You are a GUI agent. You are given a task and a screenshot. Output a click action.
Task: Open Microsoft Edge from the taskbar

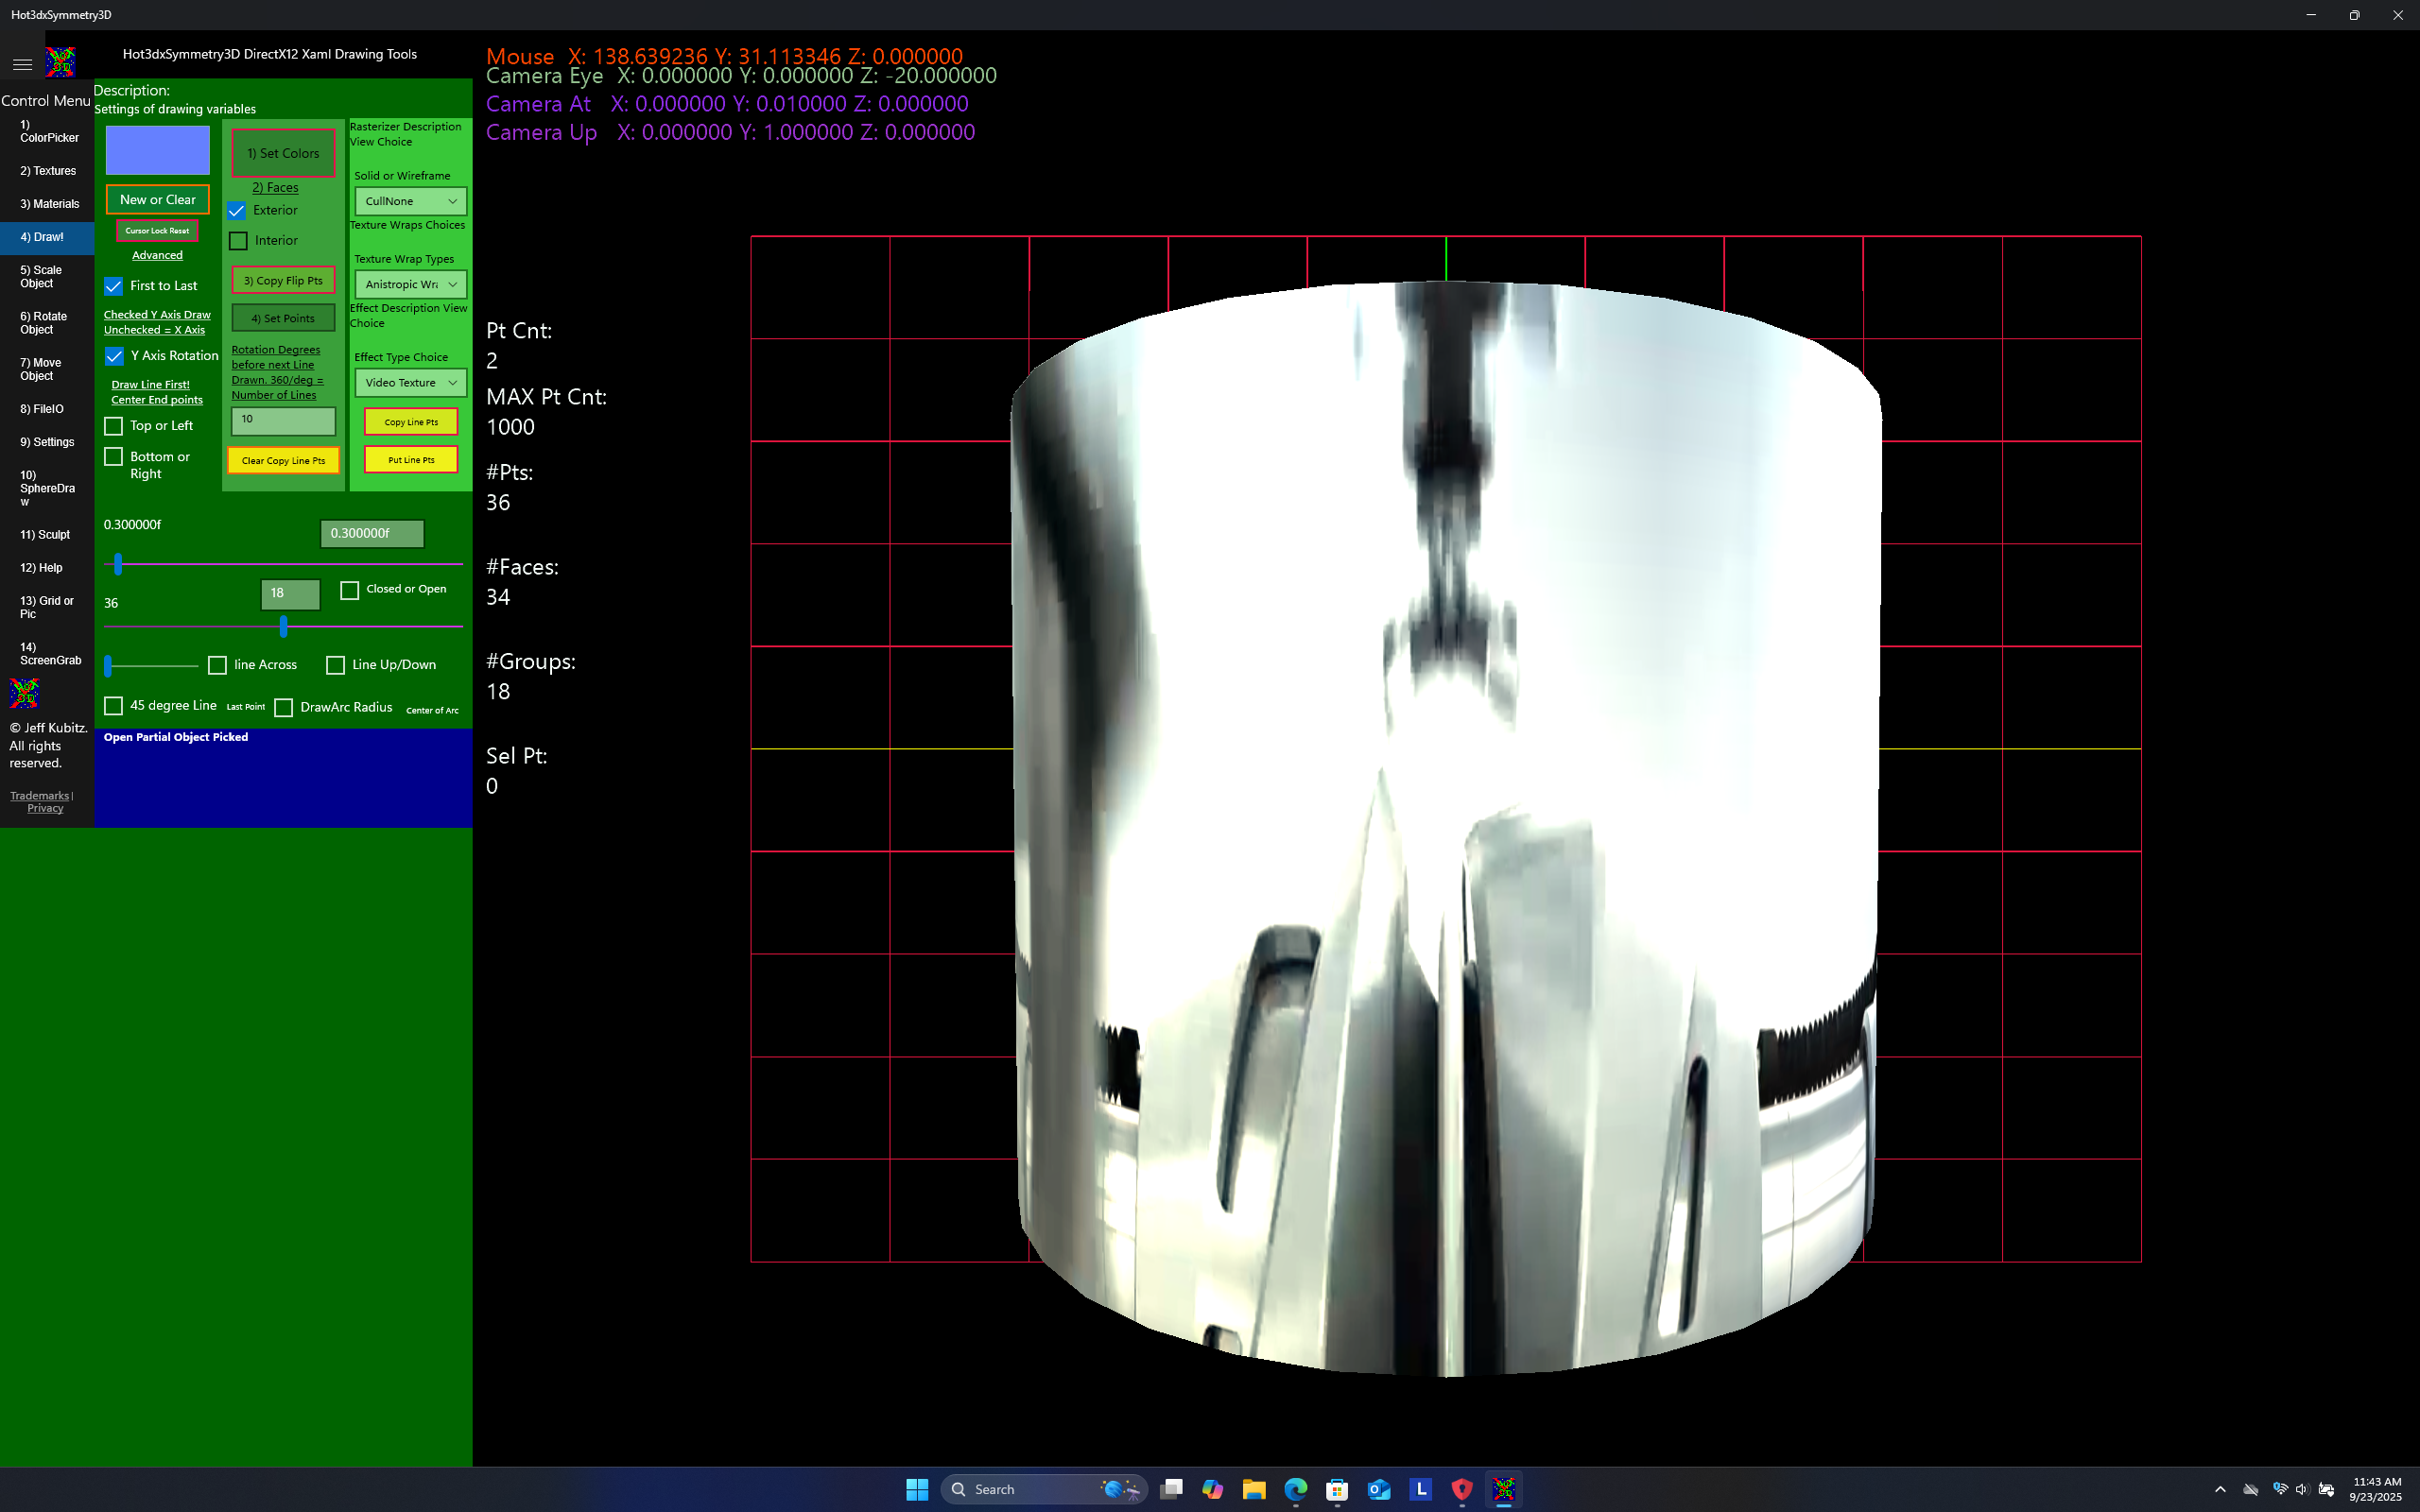1296,1489
